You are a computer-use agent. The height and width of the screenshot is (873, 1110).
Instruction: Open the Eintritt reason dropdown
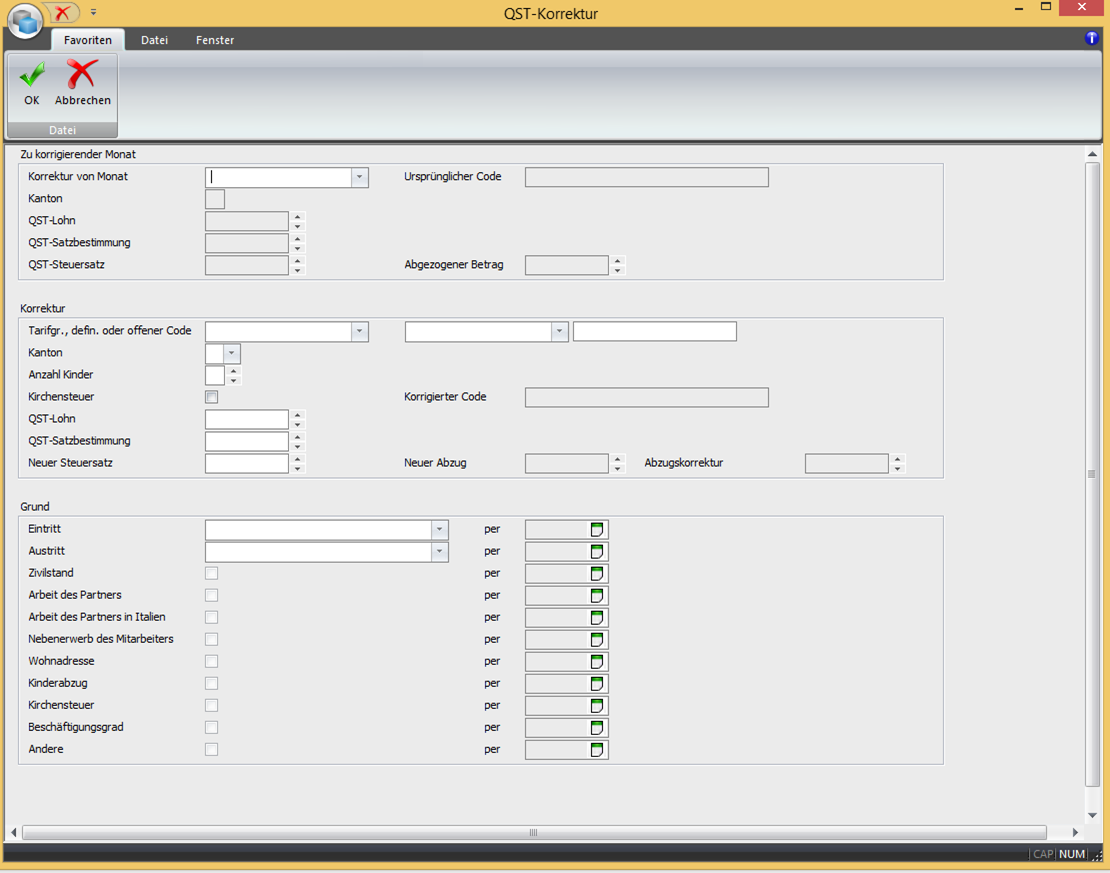pyautogui.click(x=439, y=530)
